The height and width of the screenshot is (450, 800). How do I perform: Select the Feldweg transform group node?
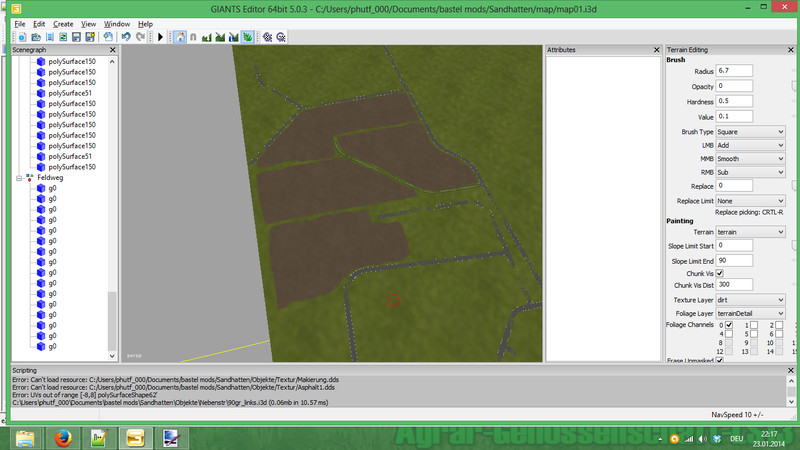click(x=50, y=178)
